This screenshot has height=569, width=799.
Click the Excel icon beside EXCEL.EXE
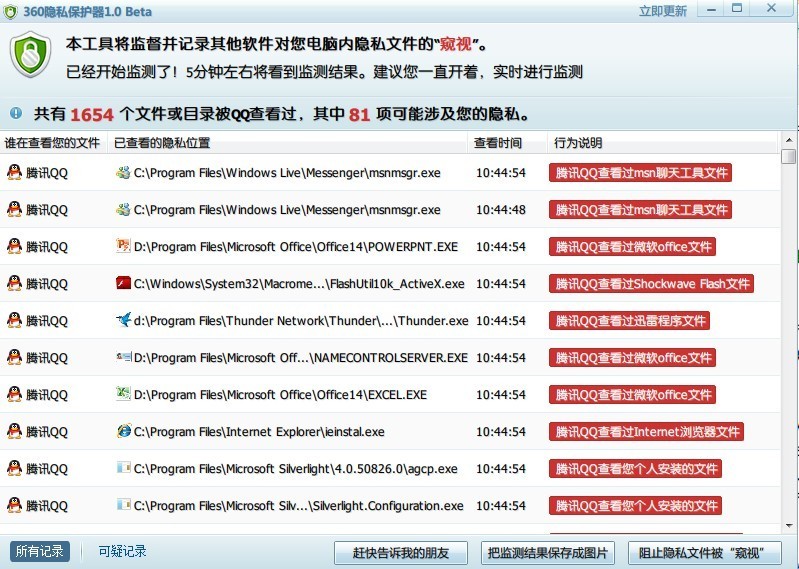[123, 394]
